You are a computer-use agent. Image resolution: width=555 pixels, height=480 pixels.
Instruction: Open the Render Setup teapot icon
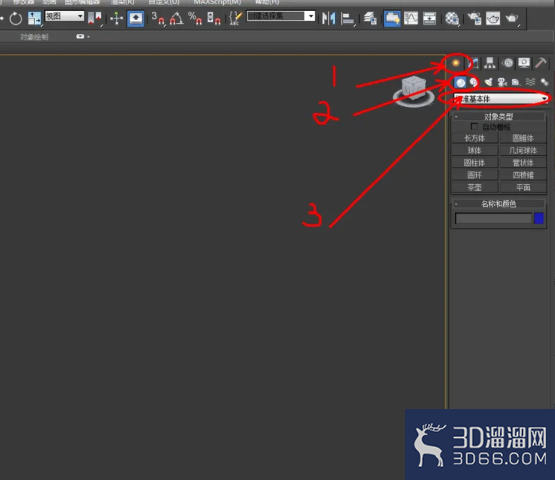[x=474, y=18]
